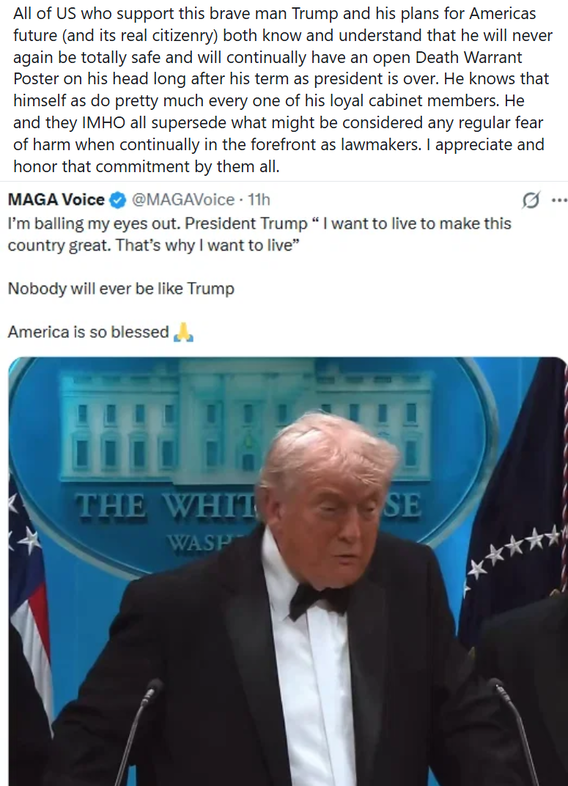Visit the @MAGAVoice handle link

[183, 200]
